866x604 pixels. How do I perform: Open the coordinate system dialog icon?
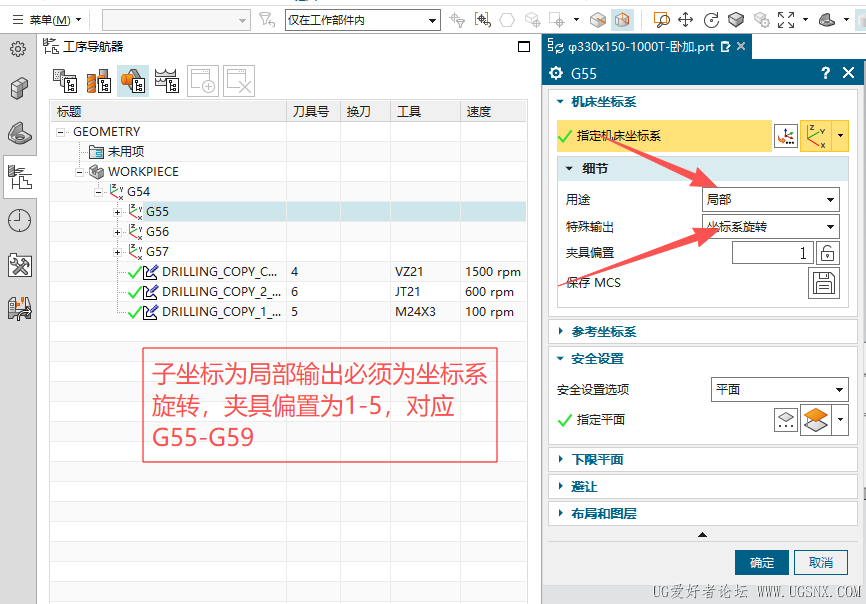click(786, 136)
